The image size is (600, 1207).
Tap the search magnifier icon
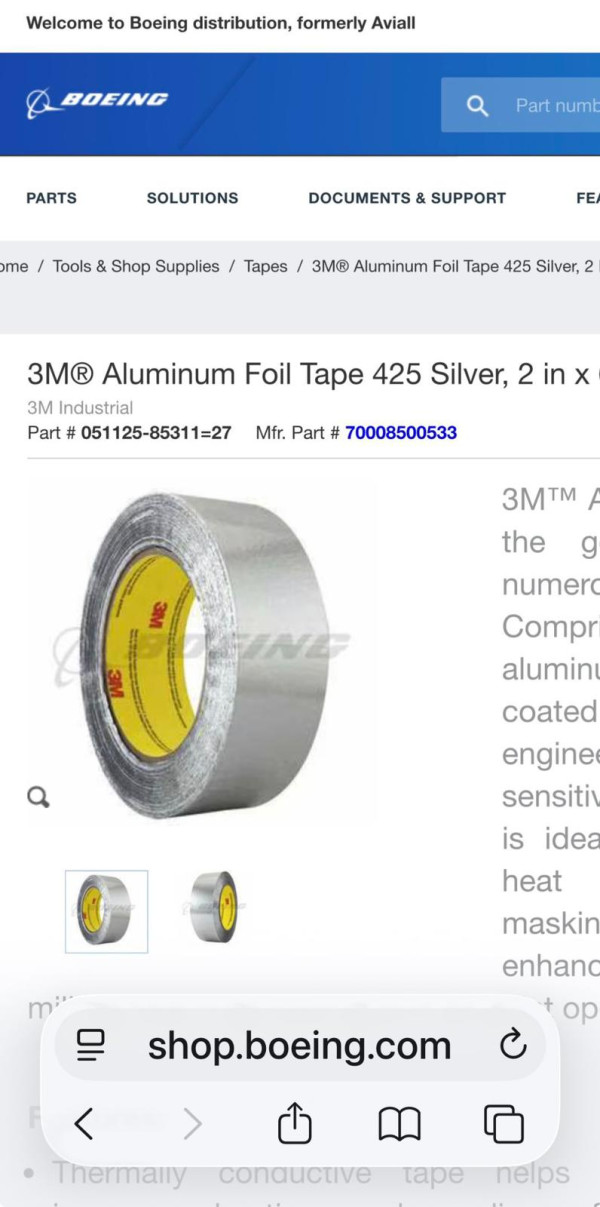pyautogui.click(x=478, y=106)
